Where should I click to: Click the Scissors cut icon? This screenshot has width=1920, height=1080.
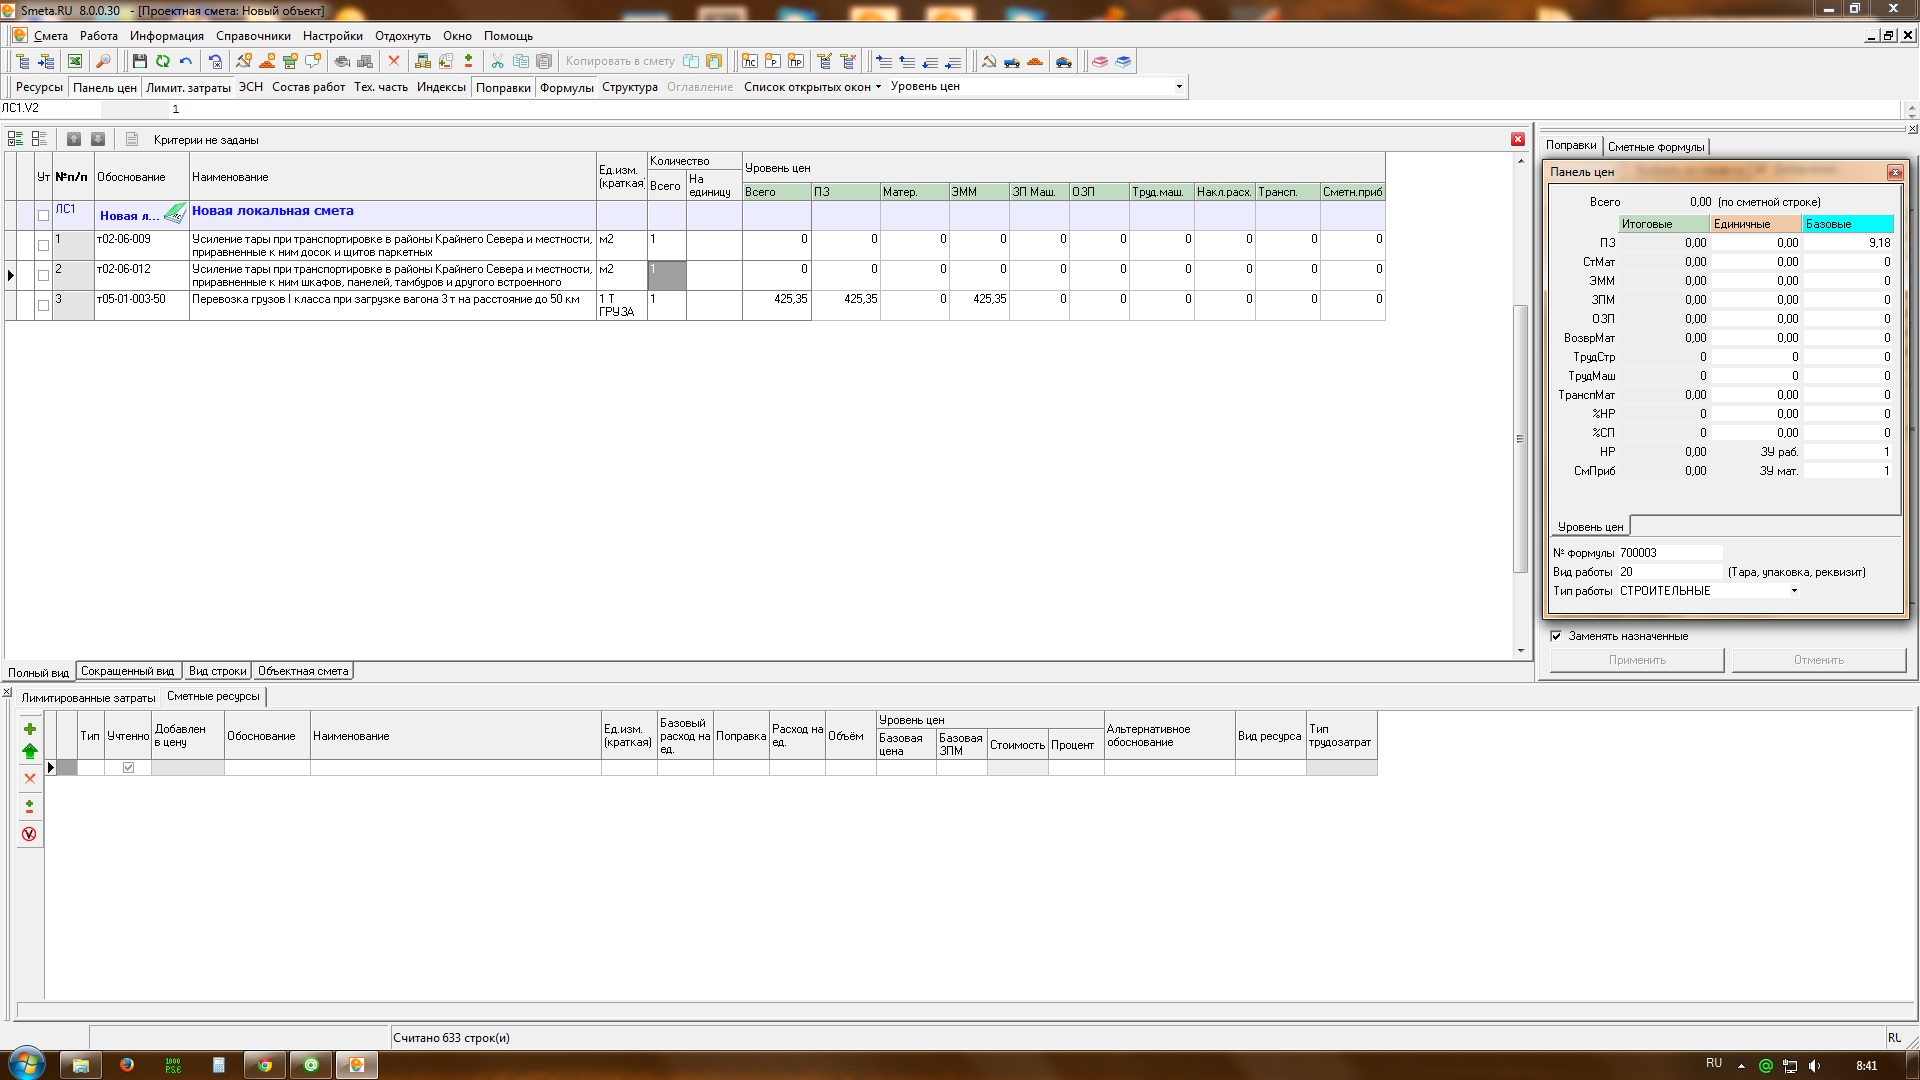pyautogui.click(x=497, y=61)
